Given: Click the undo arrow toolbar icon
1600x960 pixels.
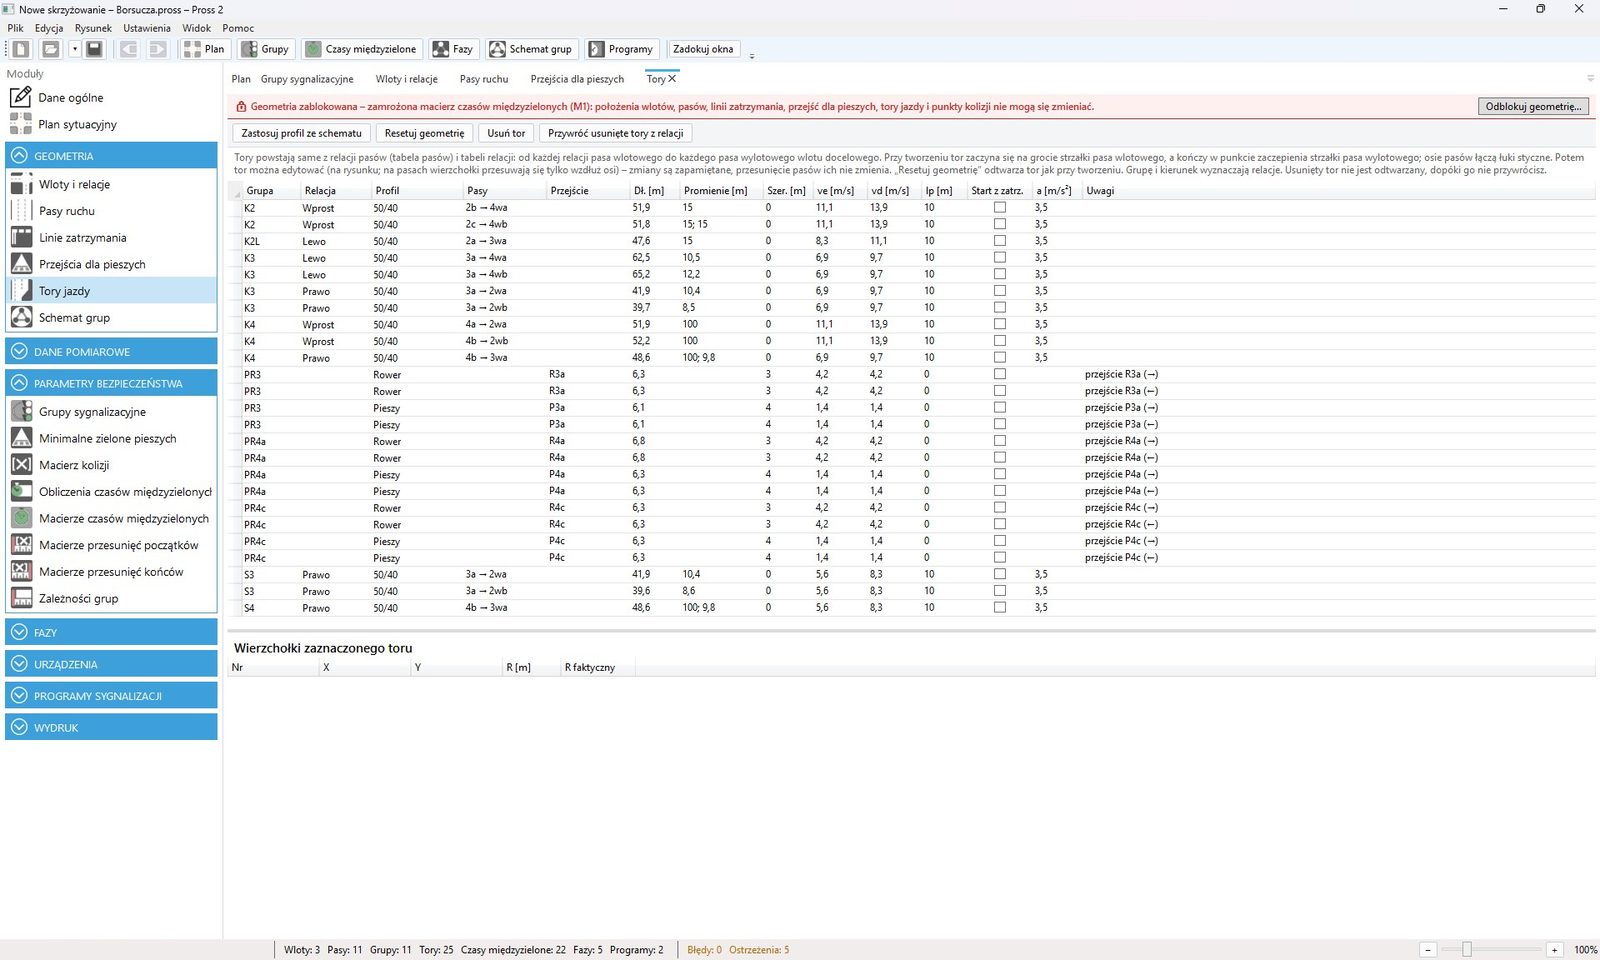Looking at the screenshot, I should (129, 49).
